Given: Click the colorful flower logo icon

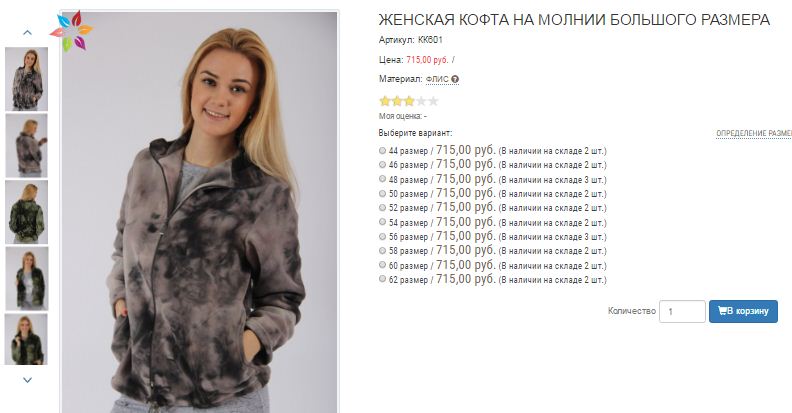Looking at the screenshot, I should click(71, 31).
